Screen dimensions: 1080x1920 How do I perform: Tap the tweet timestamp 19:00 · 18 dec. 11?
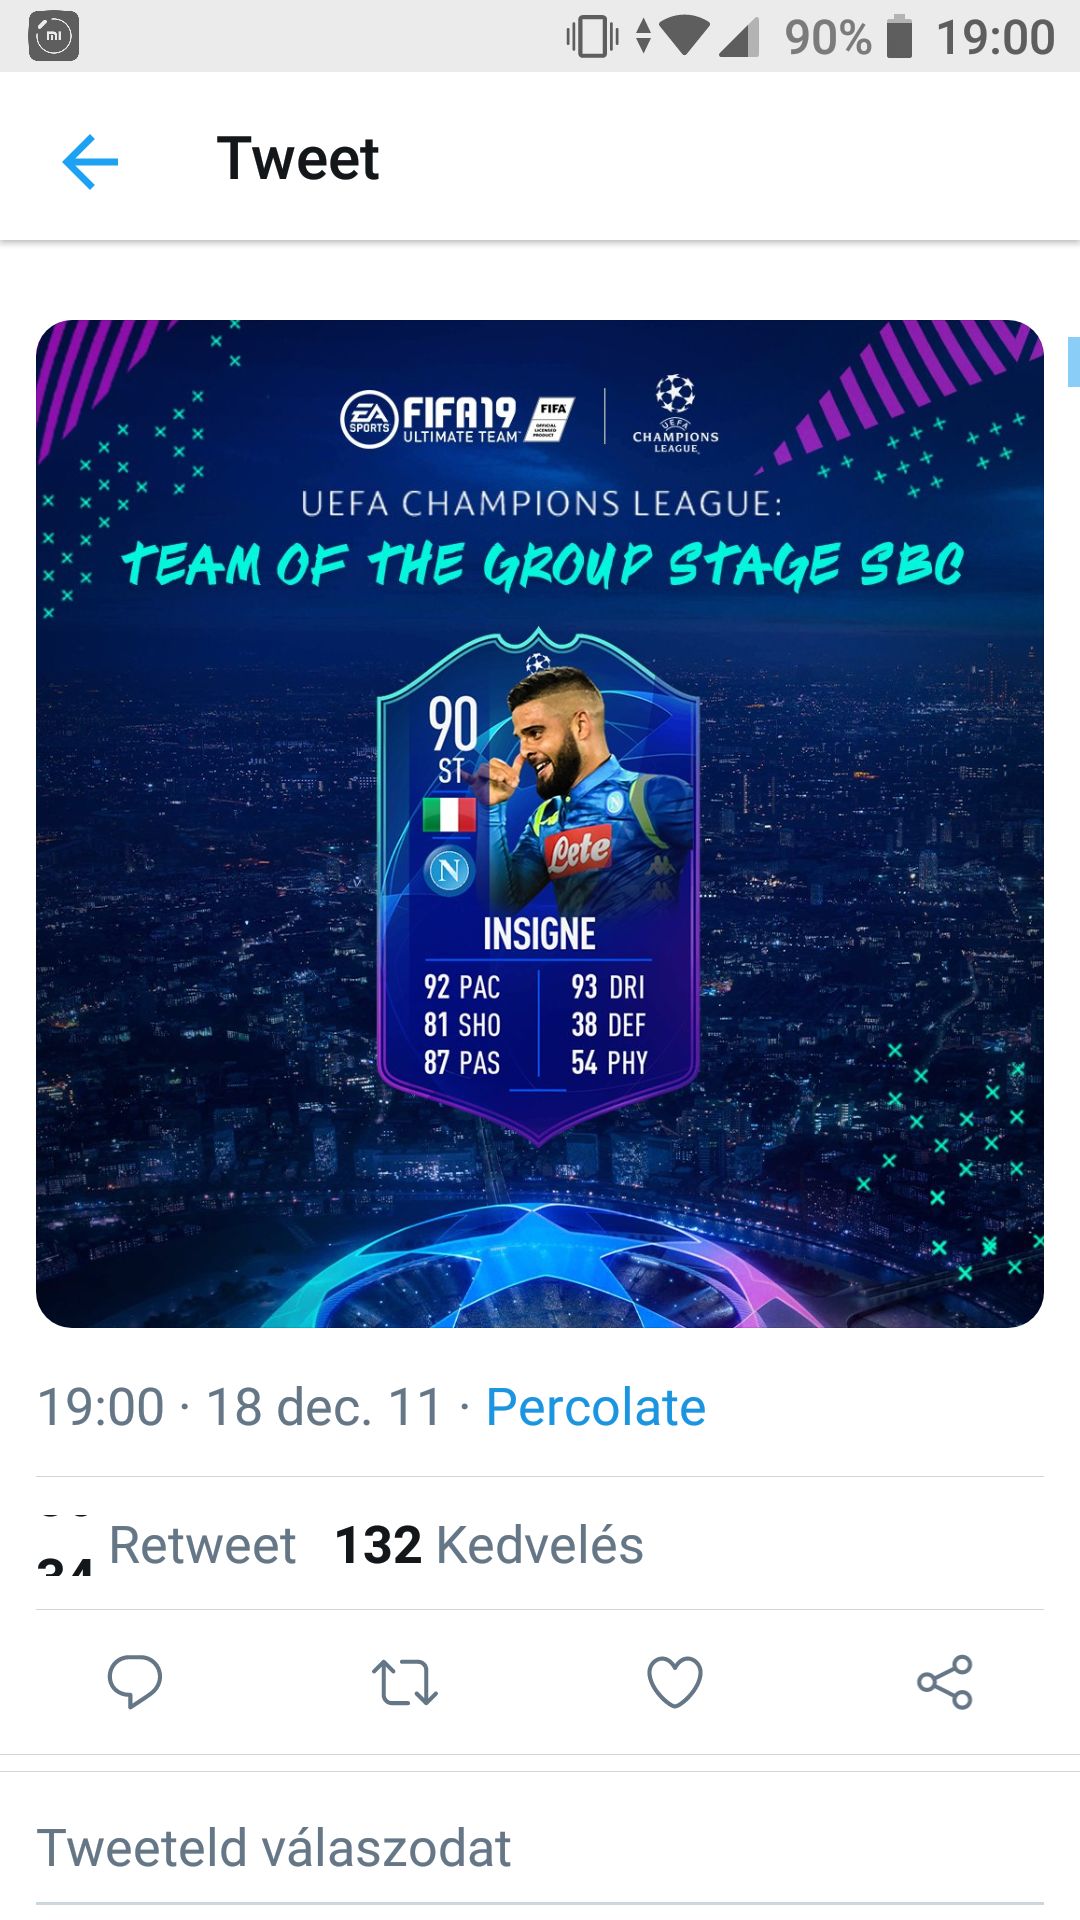(x=239, y=1407)
